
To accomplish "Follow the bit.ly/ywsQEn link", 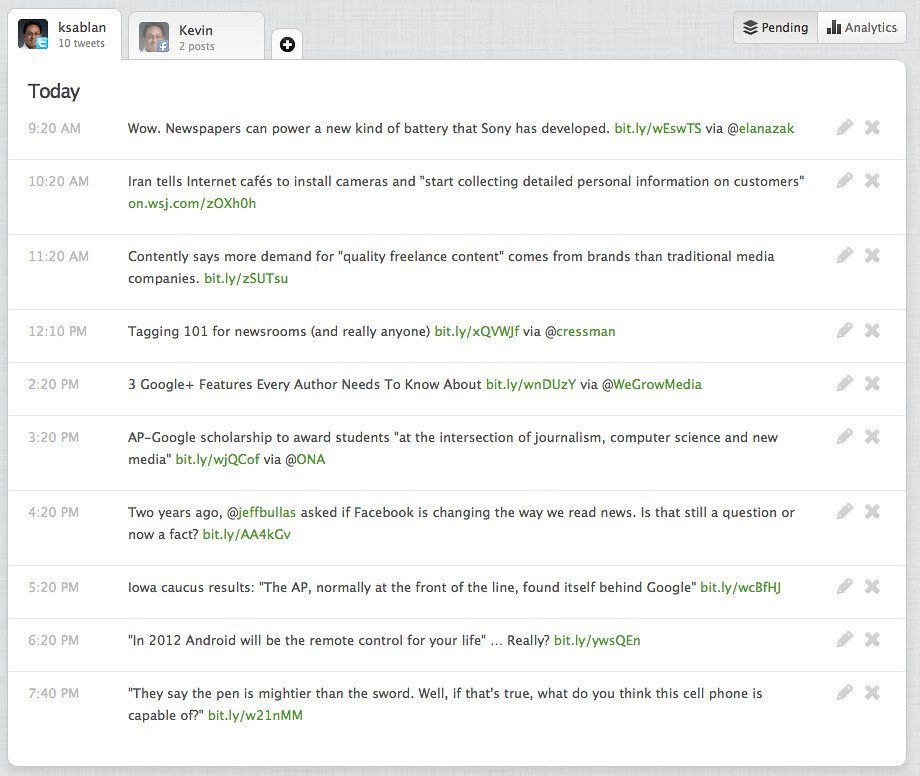I will point(597,641).
